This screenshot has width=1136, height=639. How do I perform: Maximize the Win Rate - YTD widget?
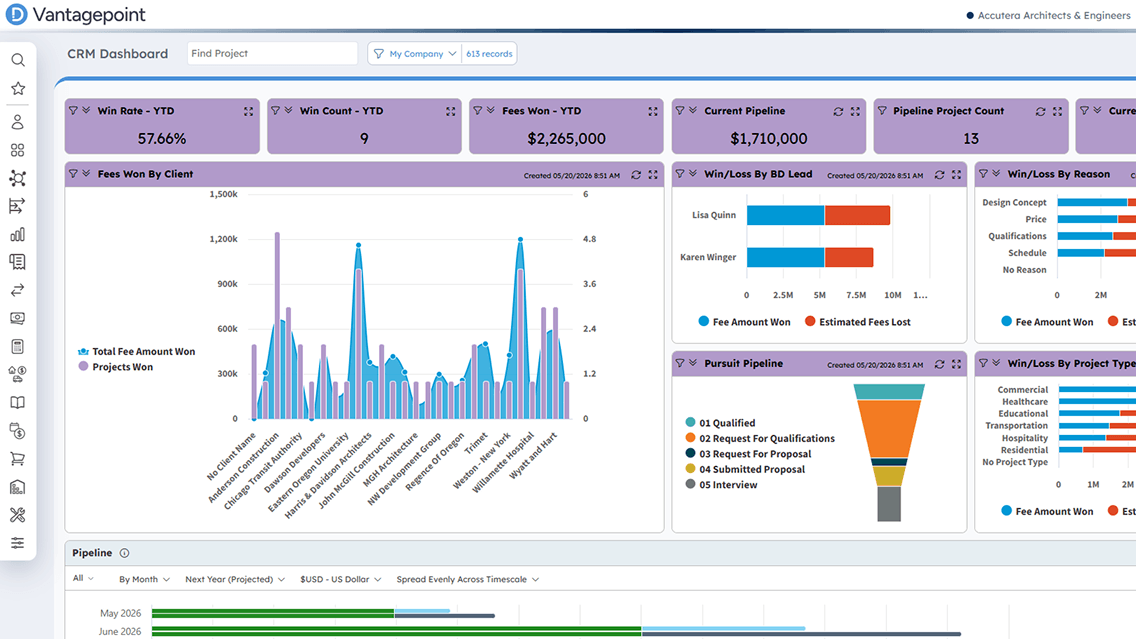pyautogui.click(x=248, y=112)
